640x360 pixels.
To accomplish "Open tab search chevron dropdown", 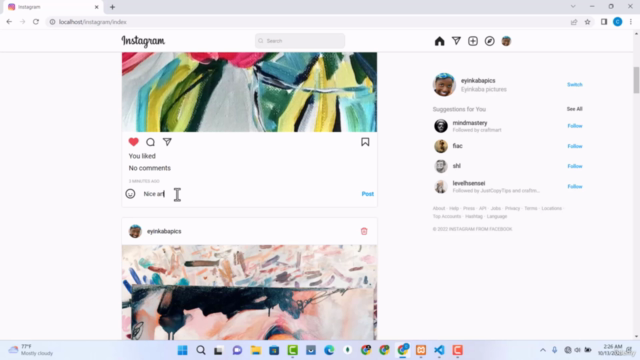I will (573, 7).
